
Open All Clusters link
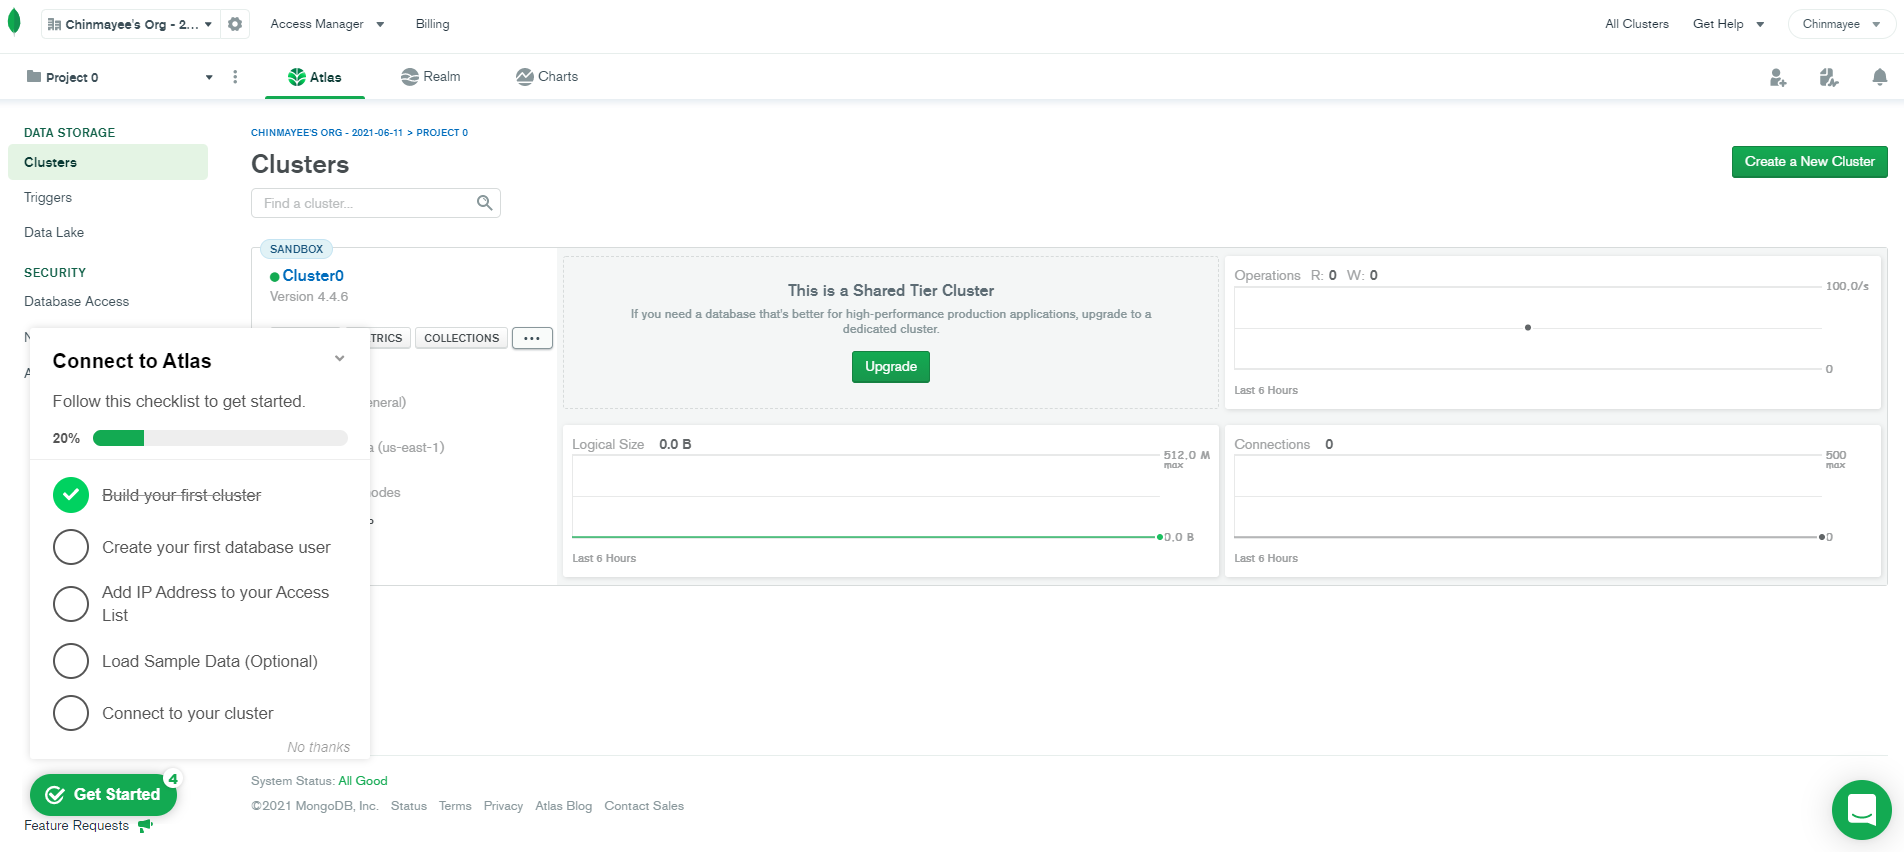(1636, 24)
